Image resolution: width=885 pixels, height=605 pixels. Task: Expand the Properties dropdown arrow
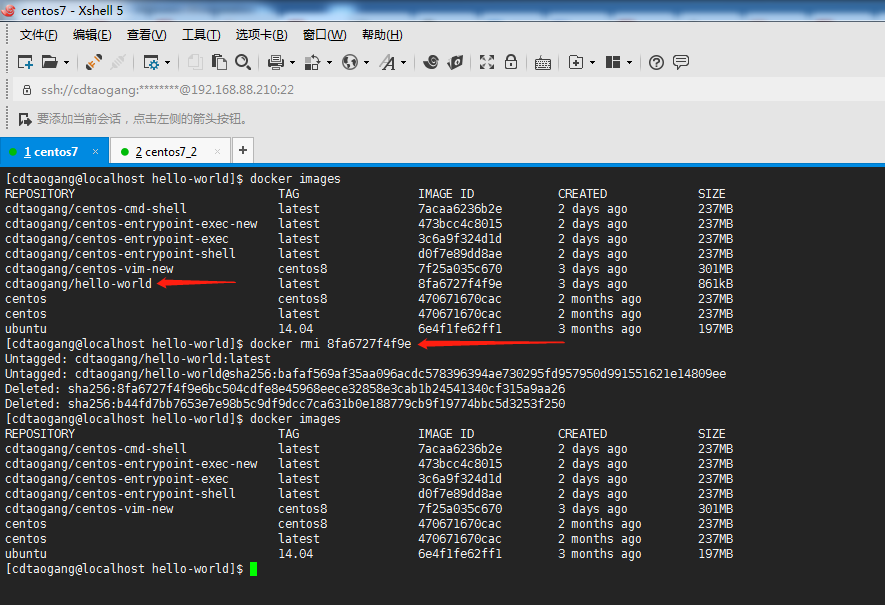pyautogui.click(x=168, y=62)
